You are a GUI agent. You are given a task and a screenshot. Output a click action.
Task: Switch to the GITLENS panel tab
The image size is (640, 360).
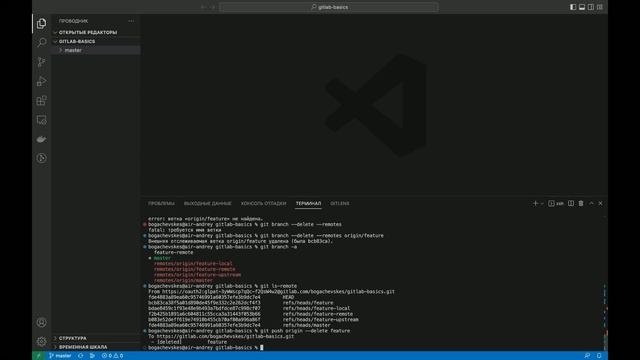340,203
